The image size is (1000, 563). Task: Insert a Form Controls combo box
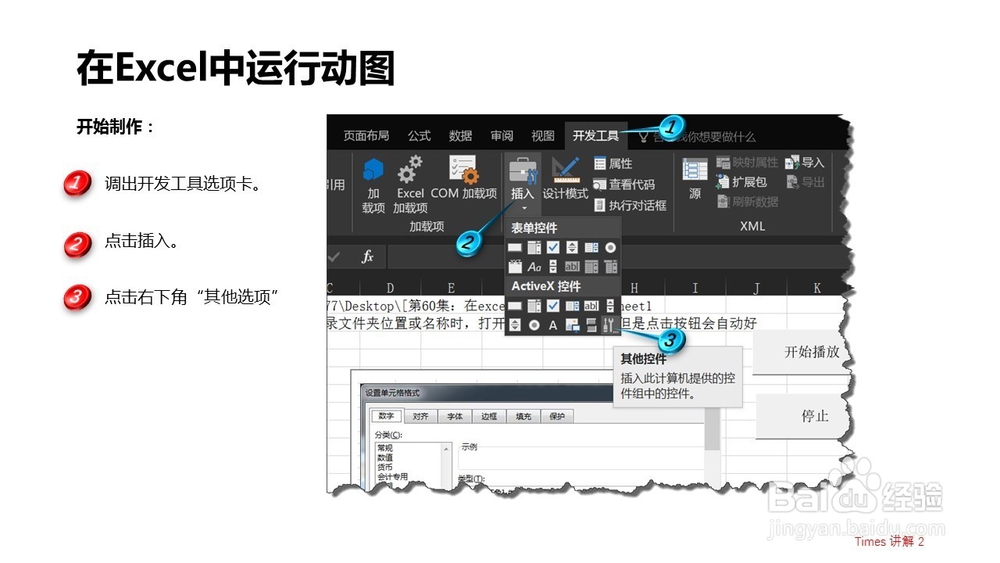(x=534, y=247)
